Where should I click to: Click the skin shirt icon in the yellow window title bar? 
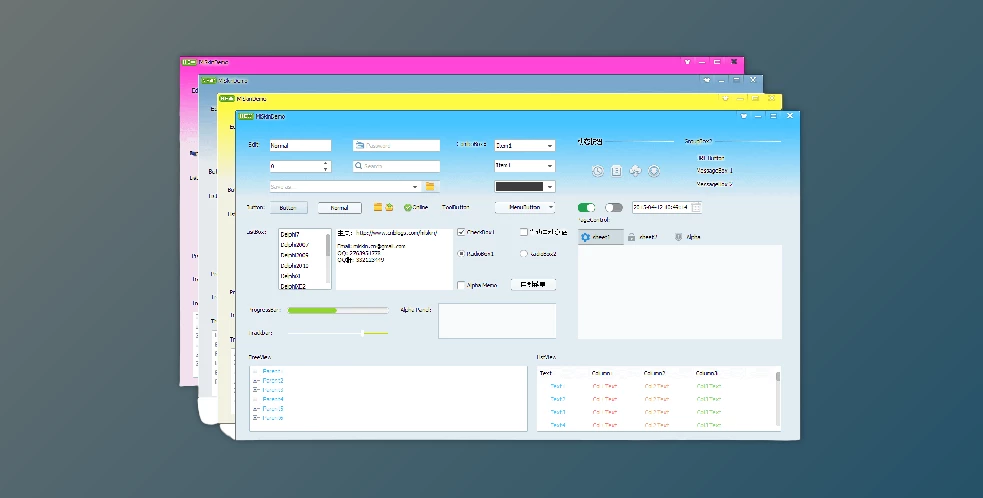pyautogui.click(x=725, y=98)
